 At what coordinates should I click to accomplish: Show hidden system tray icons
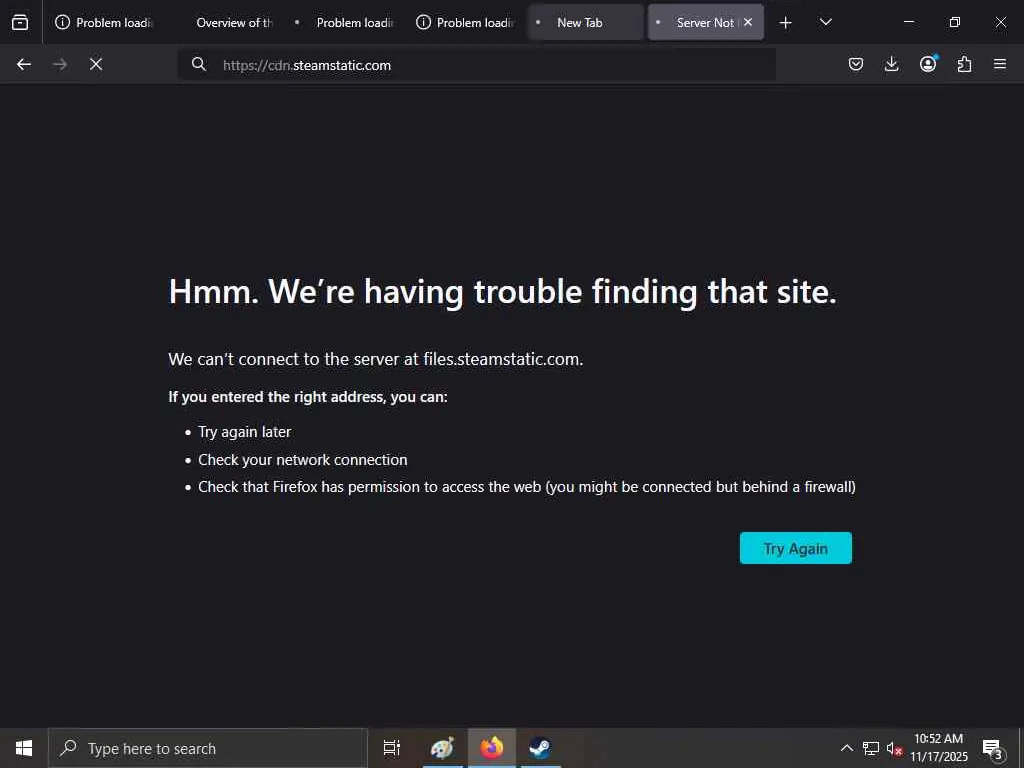(x=846, y=748)
